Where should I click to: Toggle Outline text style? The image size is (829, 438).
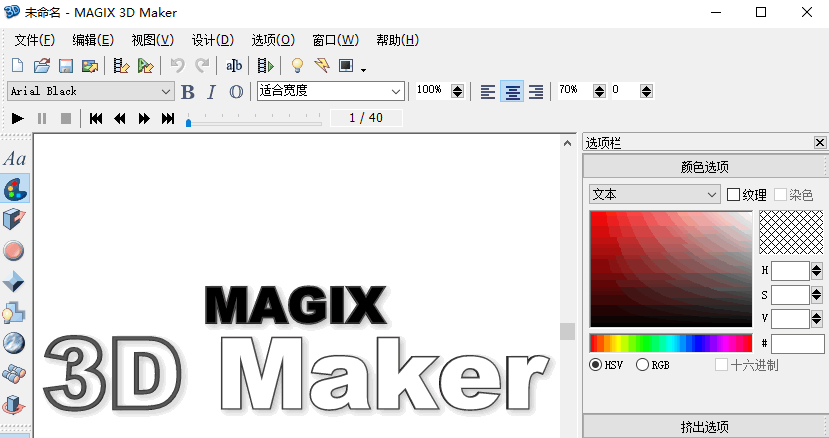point(236,92)
